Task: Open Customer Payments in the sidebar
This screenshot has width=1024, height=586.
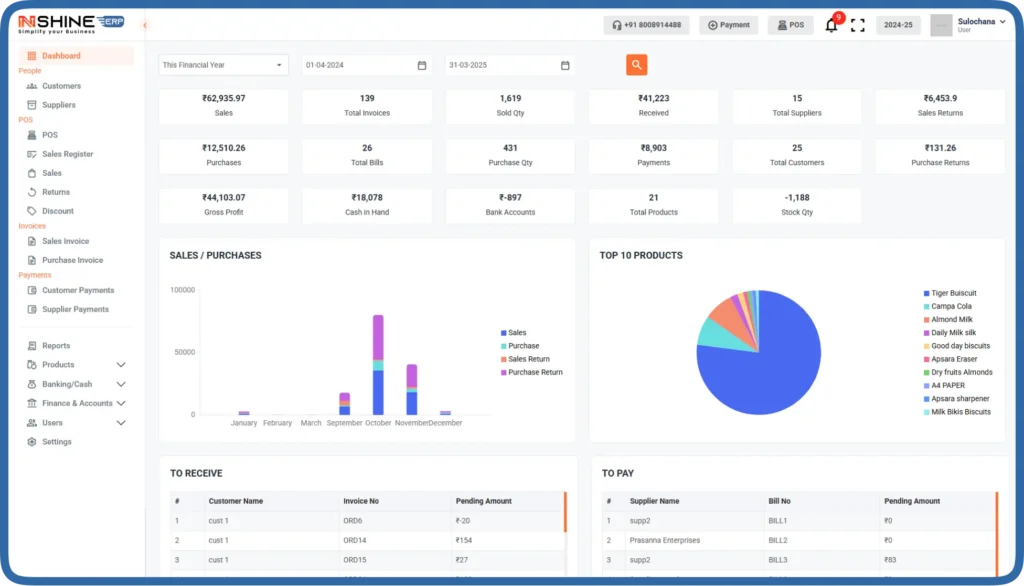Action: pyautogui.click(x=79, y=289)
